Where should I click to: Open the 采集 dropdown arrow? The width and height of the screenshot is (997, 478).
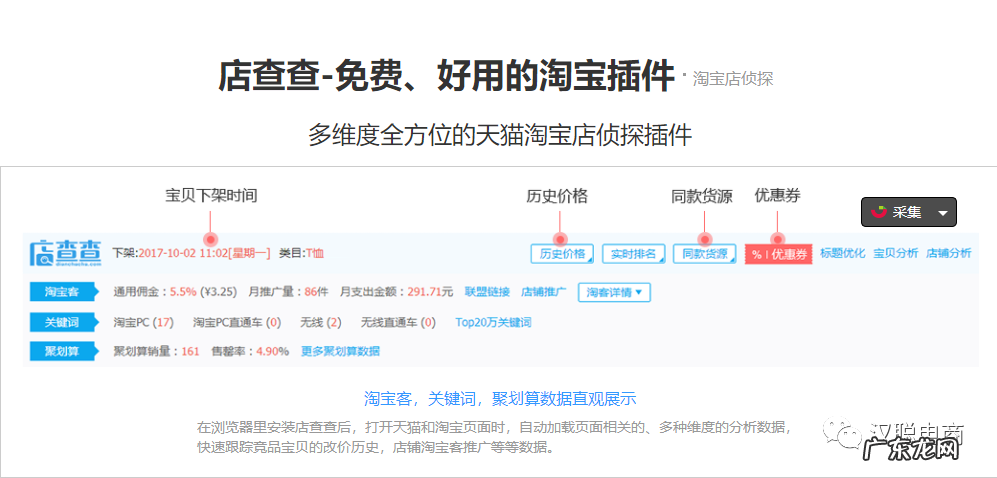point(943,212)
